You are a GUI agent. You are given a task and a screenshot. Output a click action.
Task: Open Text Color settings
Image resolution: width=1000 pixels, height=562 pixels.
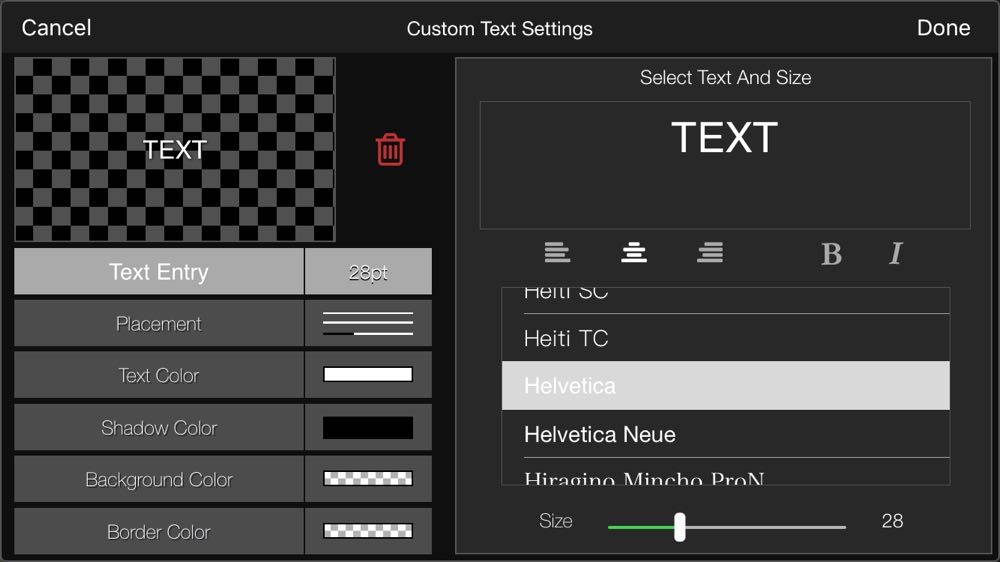(x=159, y=376)
